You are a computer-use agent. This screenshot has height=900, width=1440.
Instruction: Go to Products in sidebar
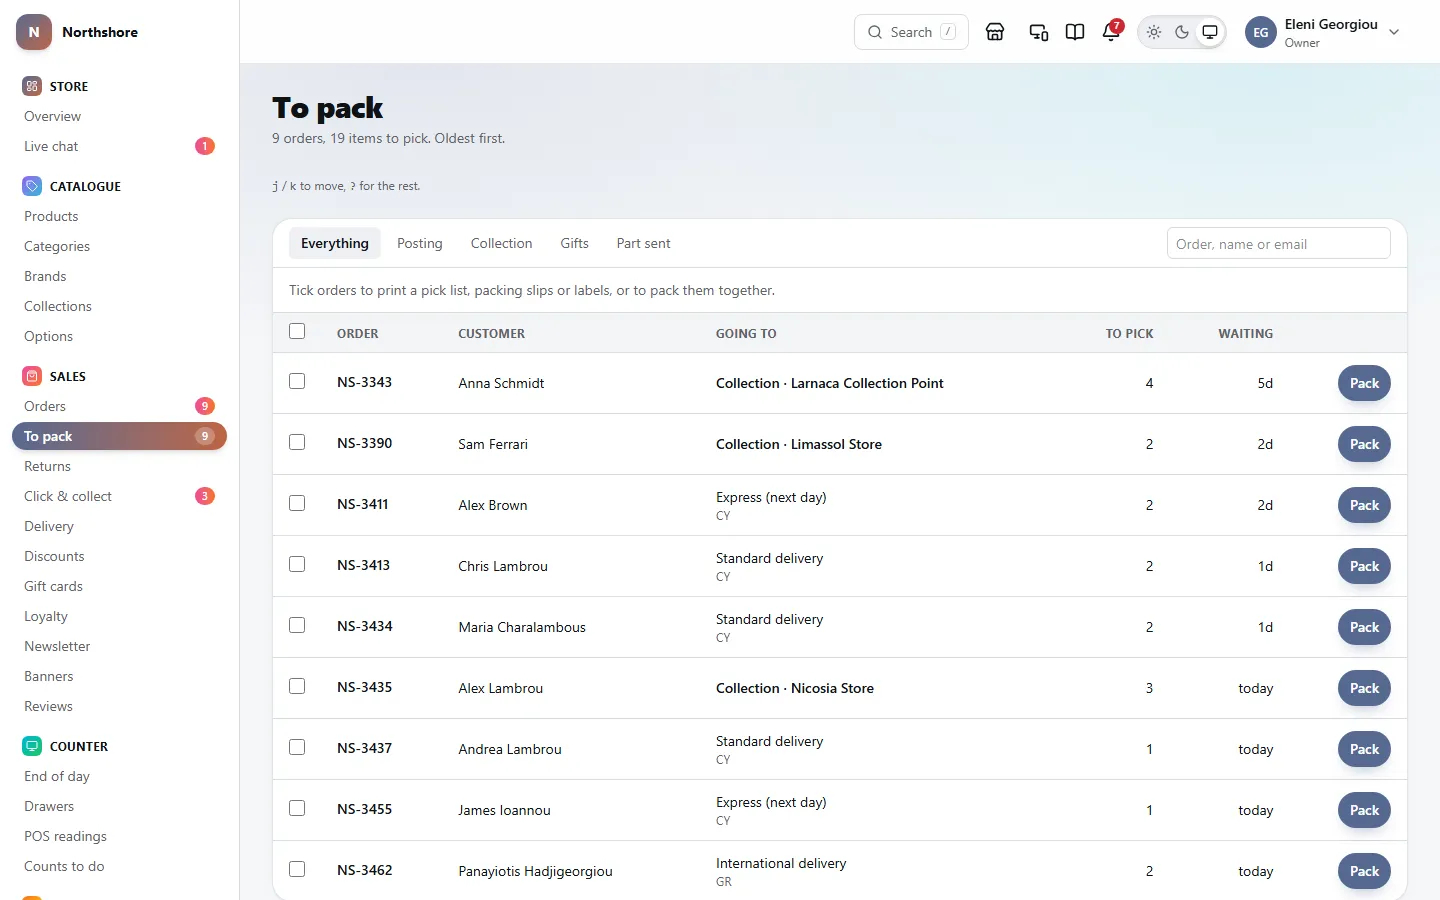coord(119,216)
